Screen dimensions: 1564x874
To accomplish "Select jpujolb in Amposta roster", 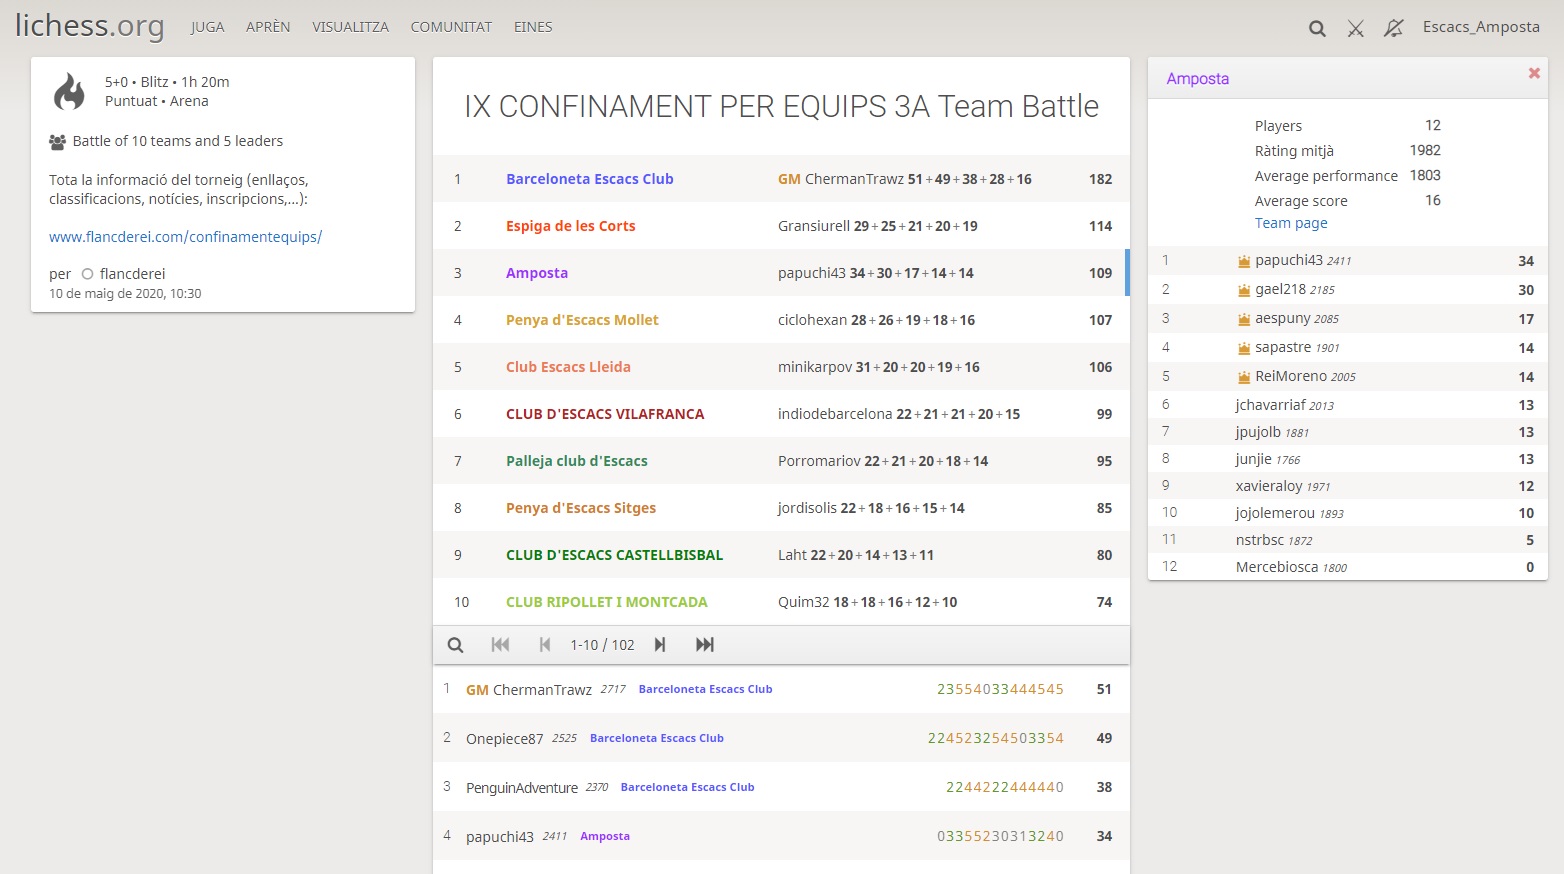I will coord(1347,432).
